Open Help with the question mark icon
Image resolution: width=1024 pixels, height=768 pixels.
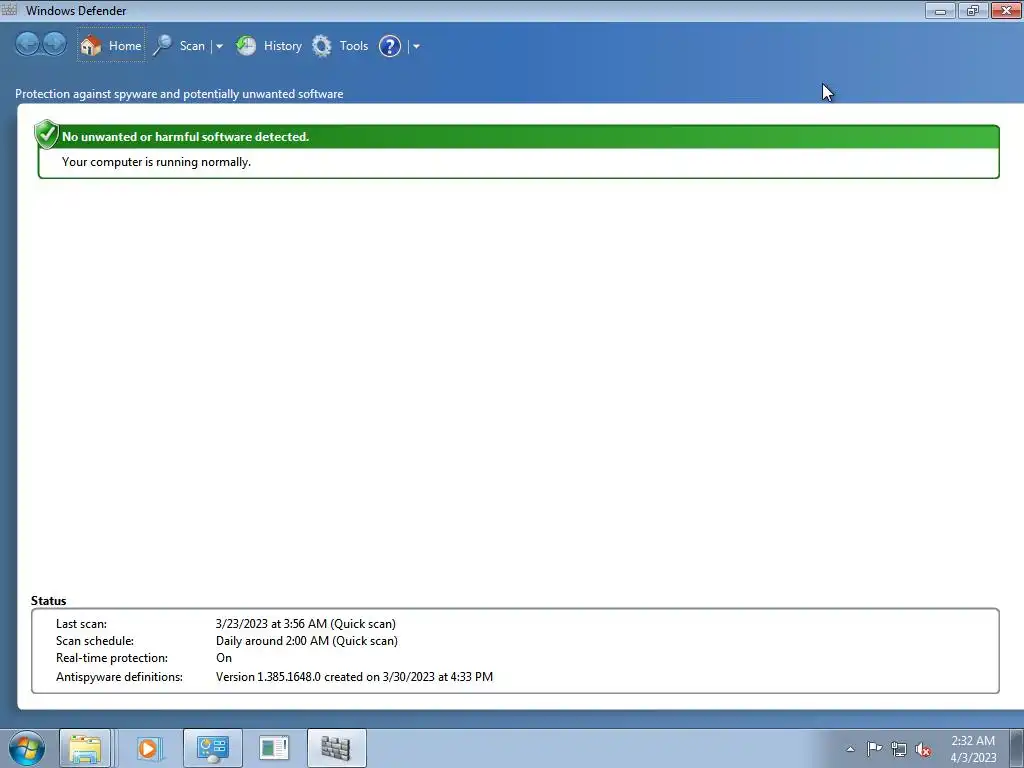click(390, 46)
